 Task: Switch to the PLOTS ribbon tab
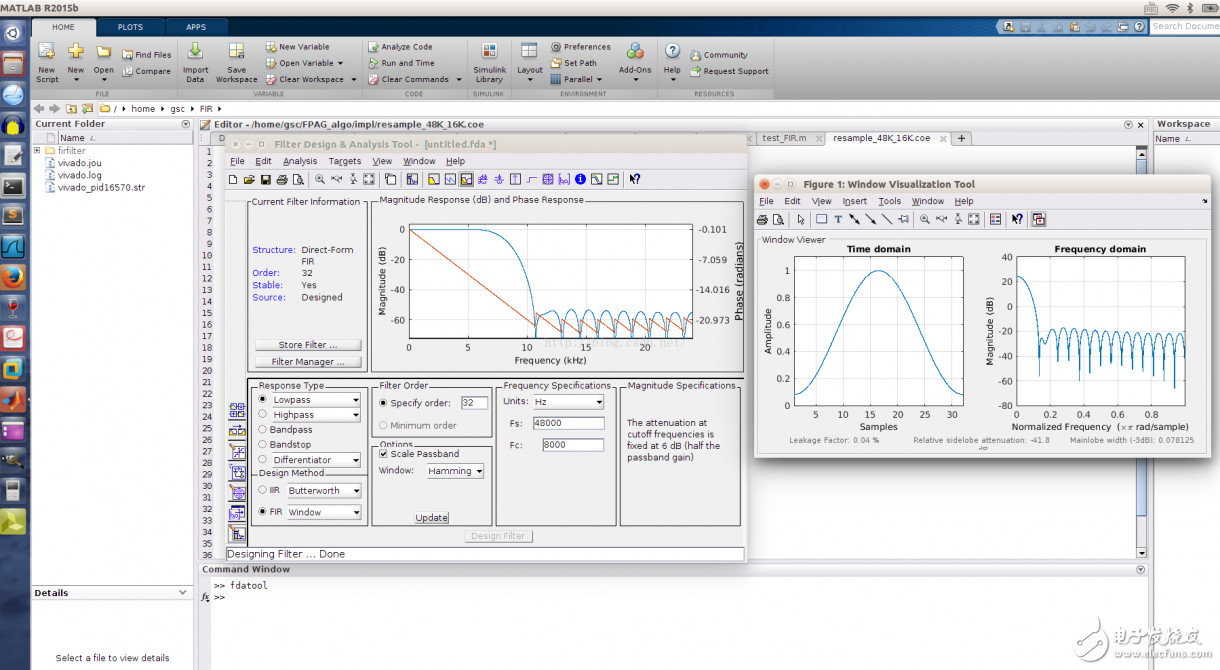130,27
